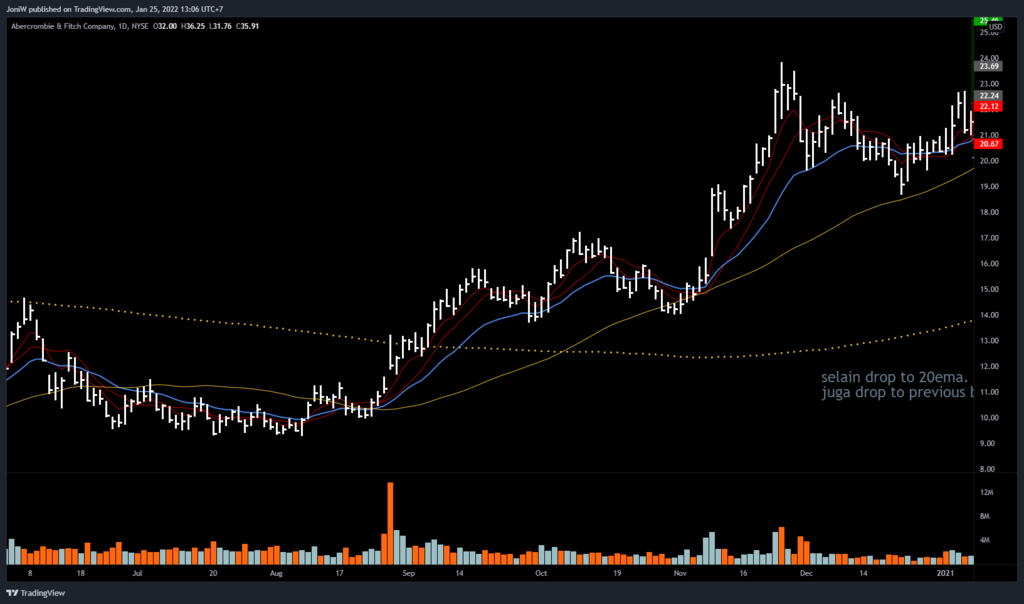Click the TradingView logo in the footer

point(41,592)
